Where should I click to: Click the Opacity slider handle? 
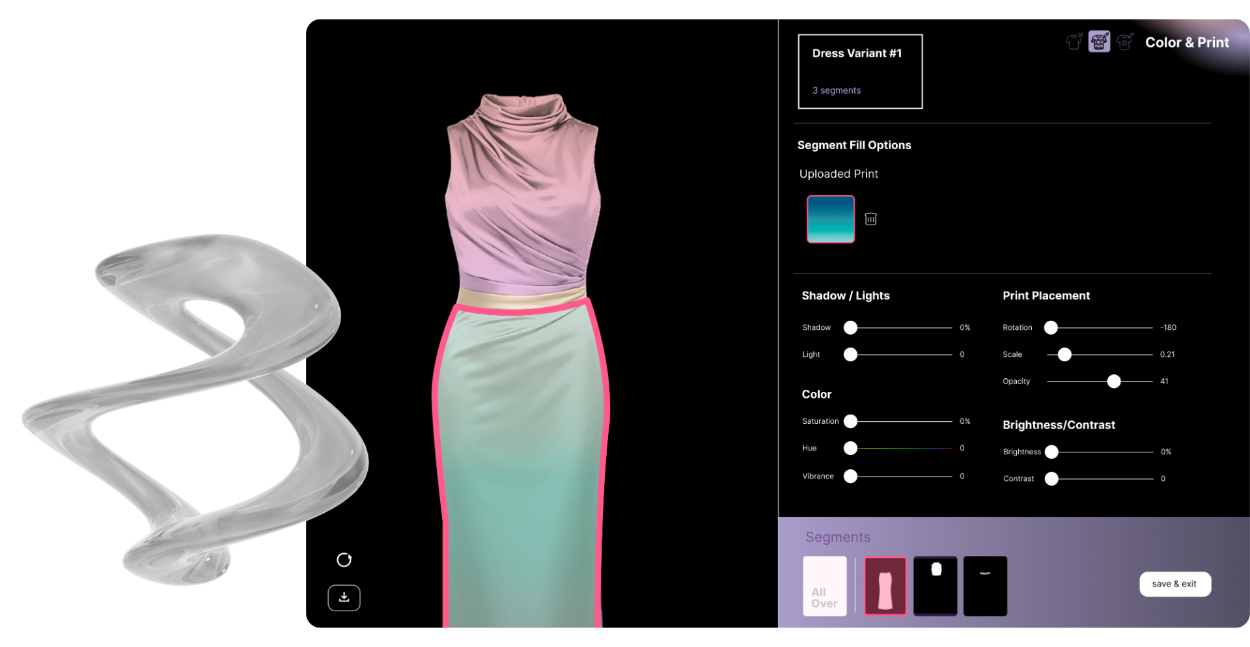coord(1114,381)
